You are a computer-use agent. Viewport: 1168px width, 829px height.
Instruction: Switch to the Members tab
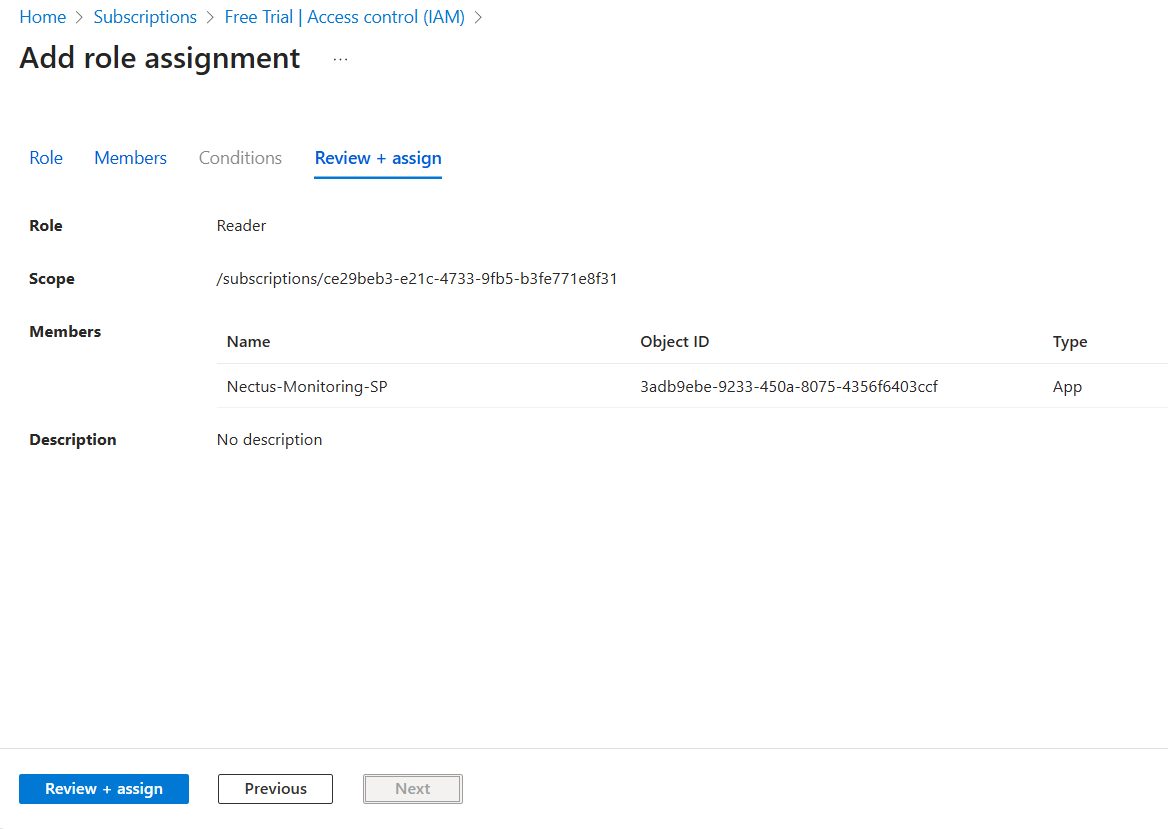(x=130, y=158)
